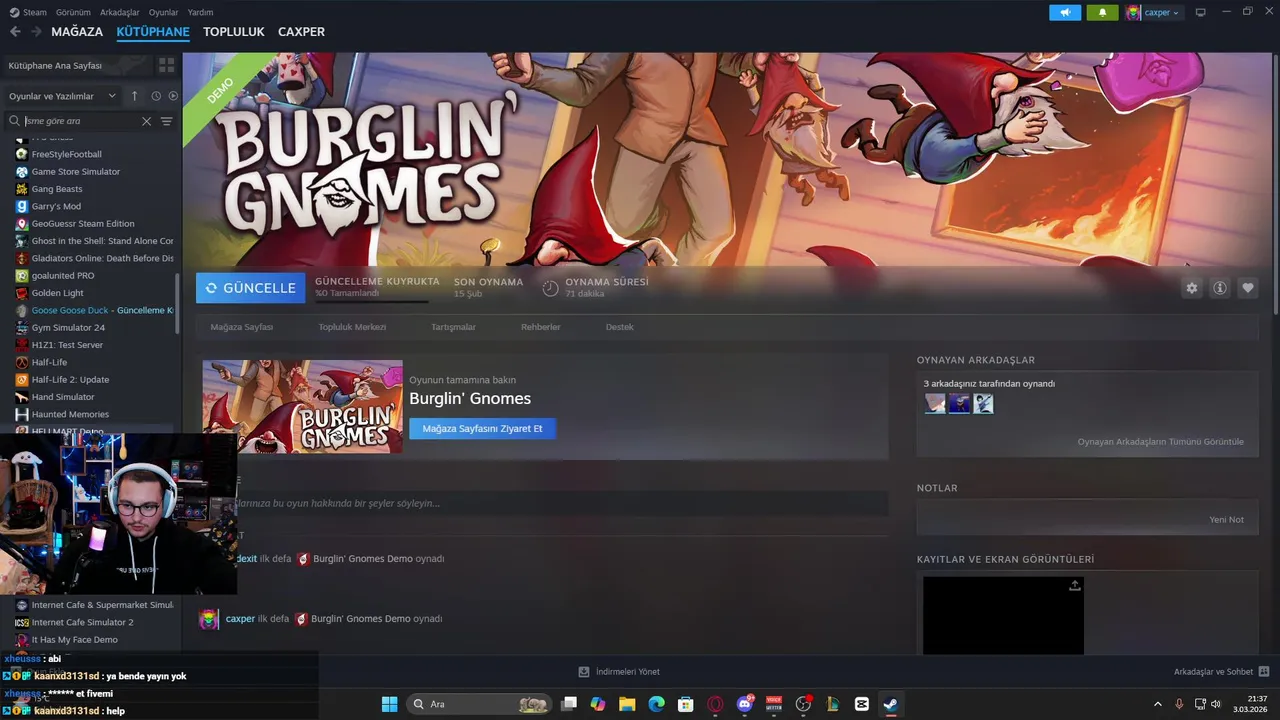Viewport: 1280px width, 720px height.
Task: Go forward with the navigation arrow
Action: (x=37, y=32)
